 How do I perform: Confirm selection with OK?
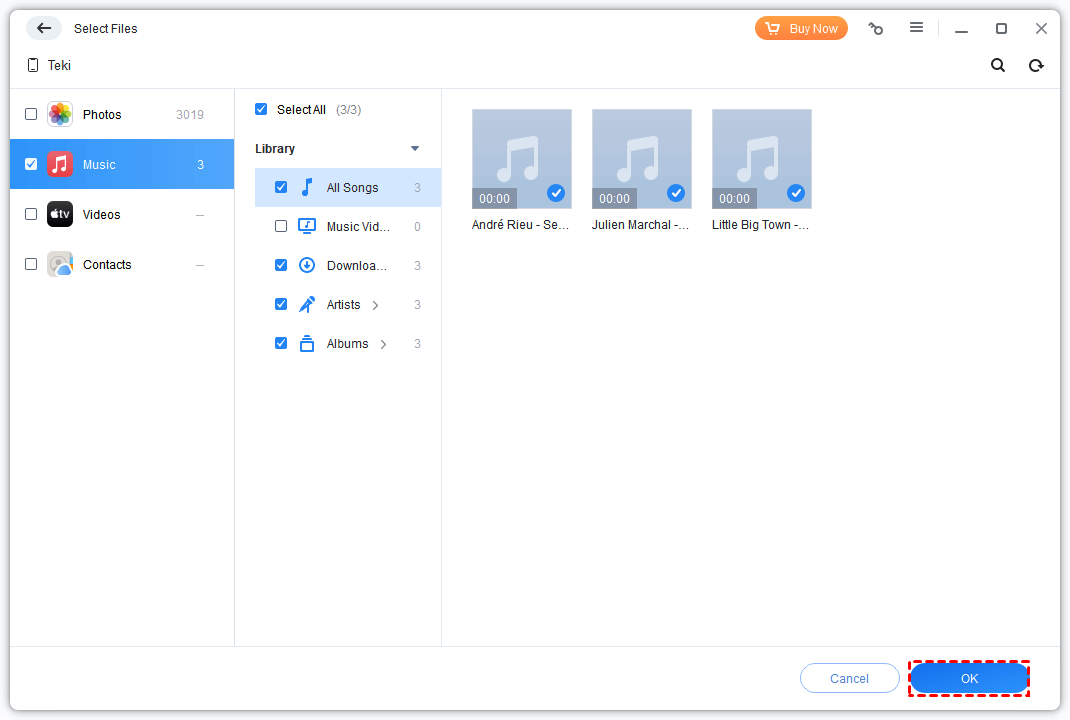968,678
